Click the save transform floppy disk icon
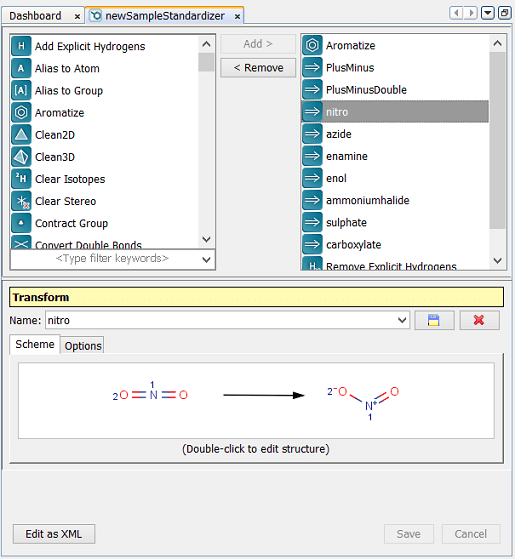 point(434,320)
